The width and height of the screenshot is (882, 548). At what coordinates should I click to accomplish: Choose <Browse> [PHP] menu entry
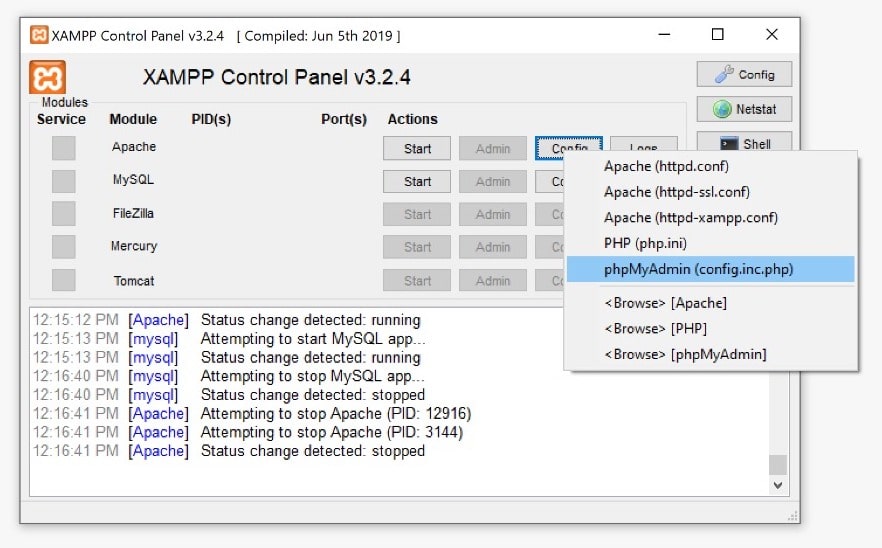pyautogui.click(x=710, y=329)
